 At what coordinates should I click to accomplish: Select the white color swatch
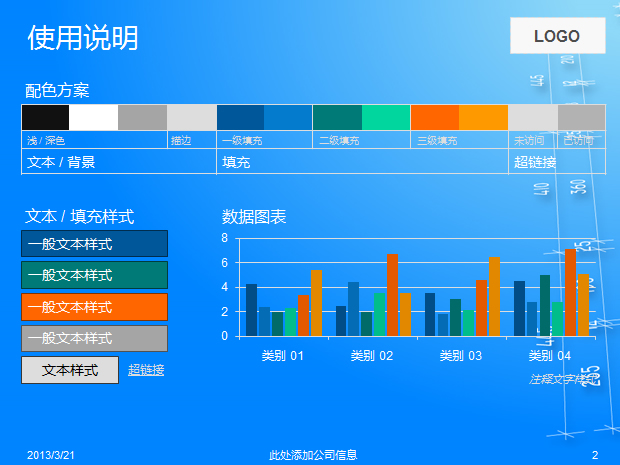pos(94,117)
